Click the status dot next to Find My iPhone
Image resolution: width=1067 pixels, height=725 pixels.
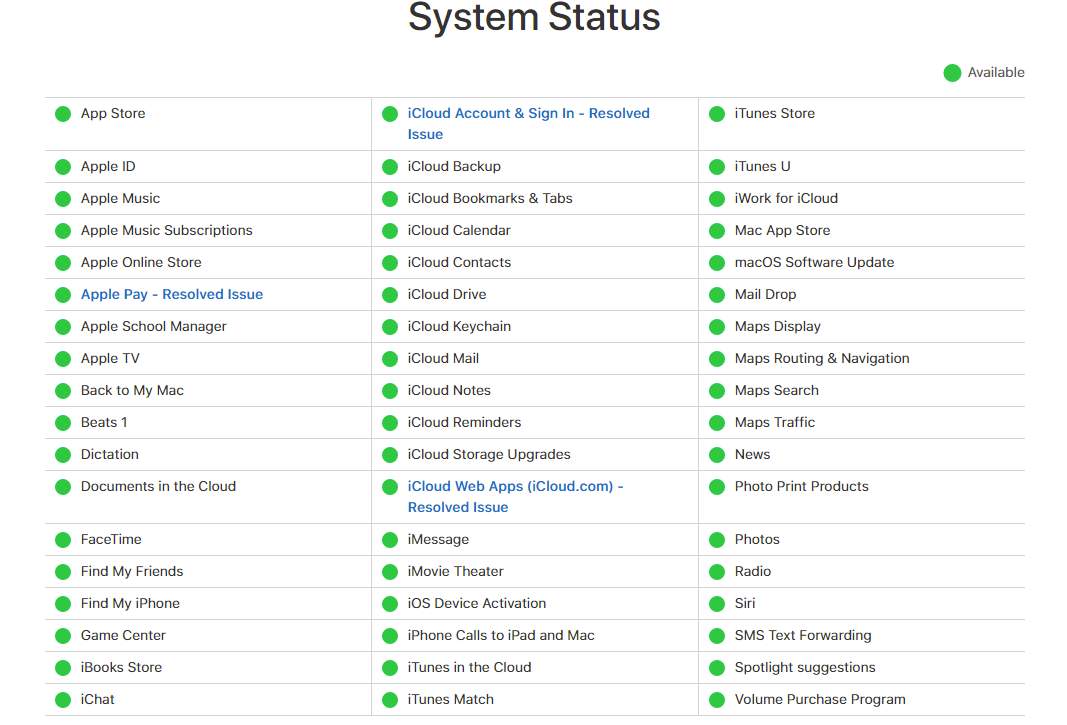[63, 604]
